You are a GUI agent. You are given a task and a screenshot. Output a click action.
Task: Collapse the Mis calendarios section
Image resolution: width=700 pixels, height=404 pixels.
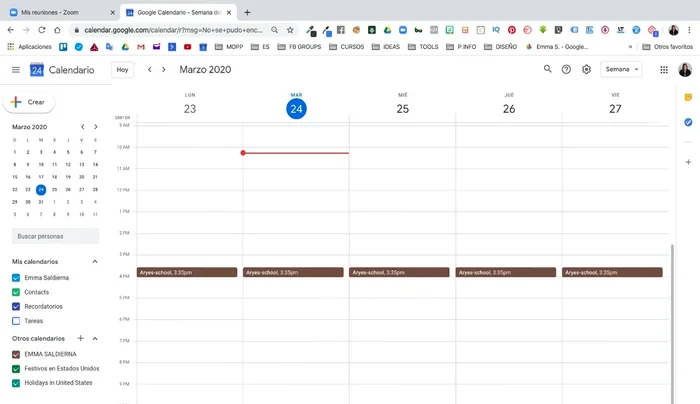[95, 262]
